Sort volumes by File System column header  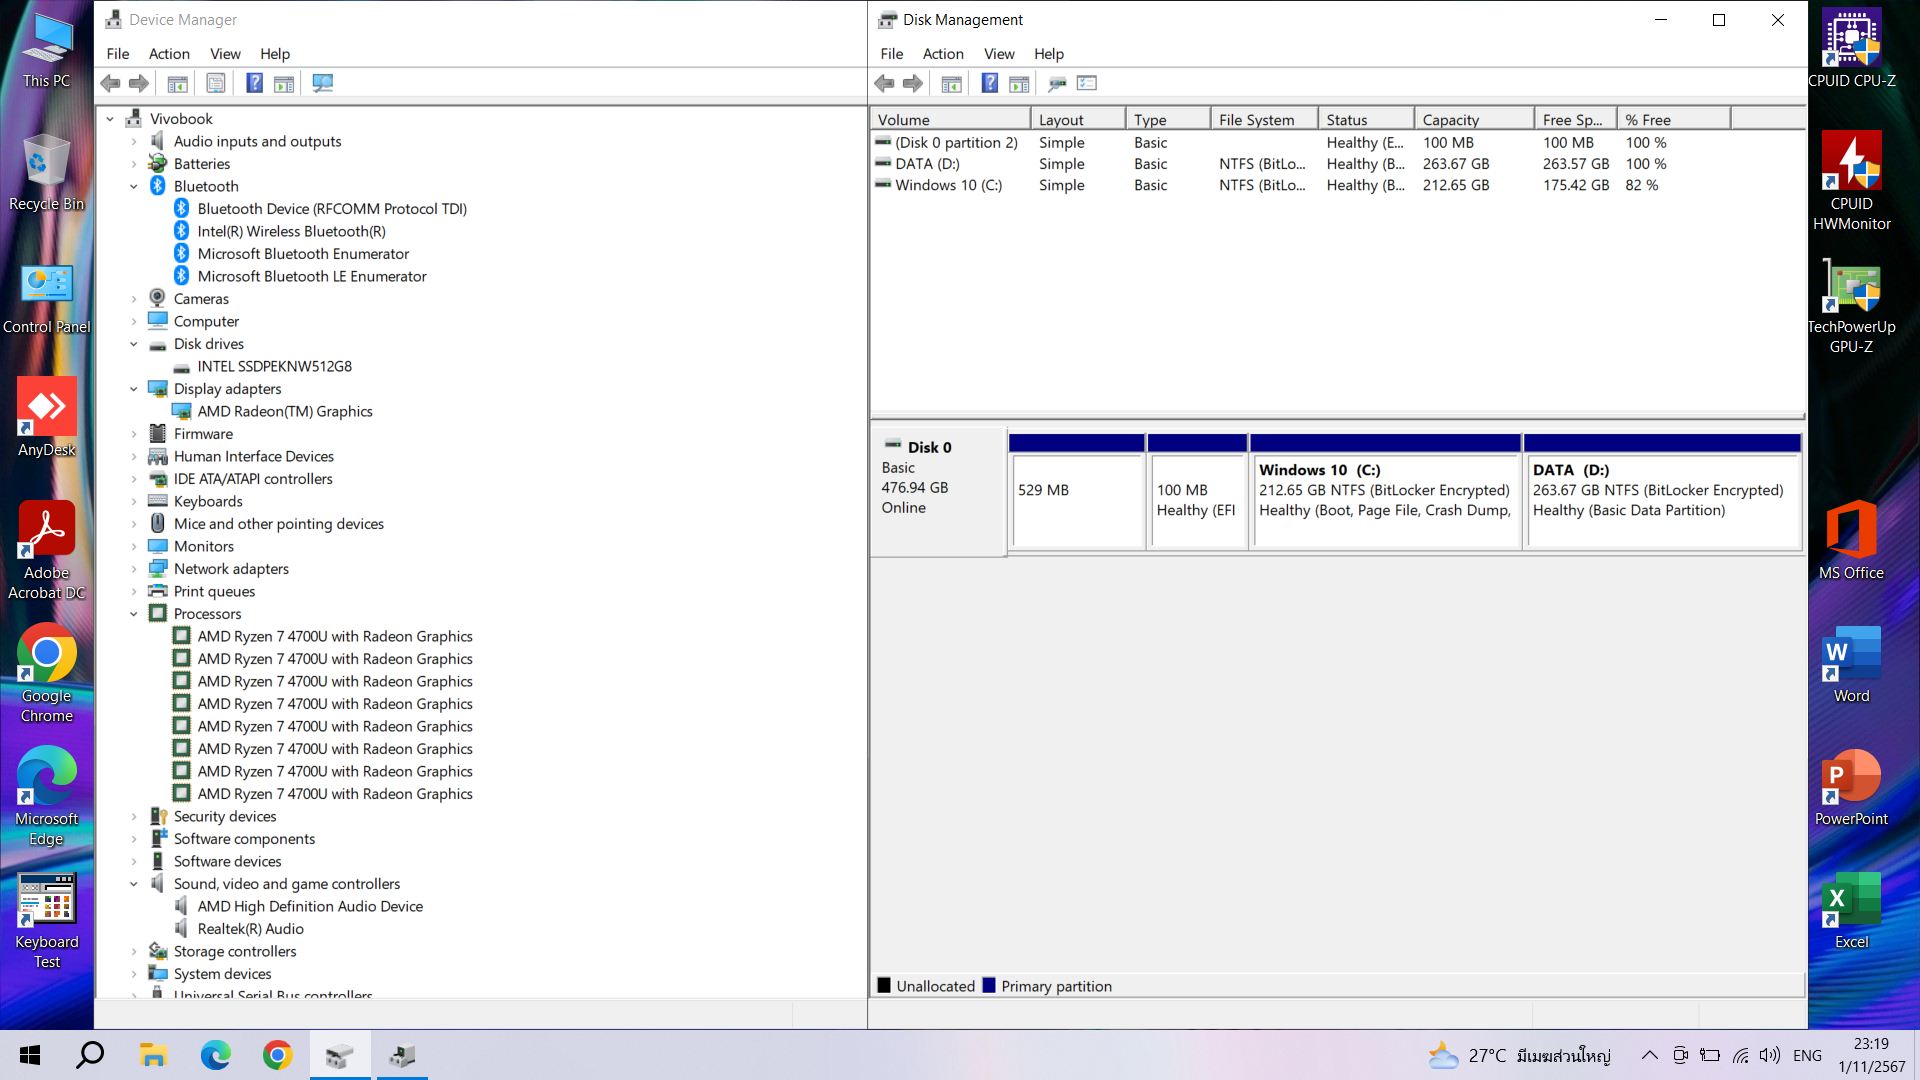point(1264,120)
